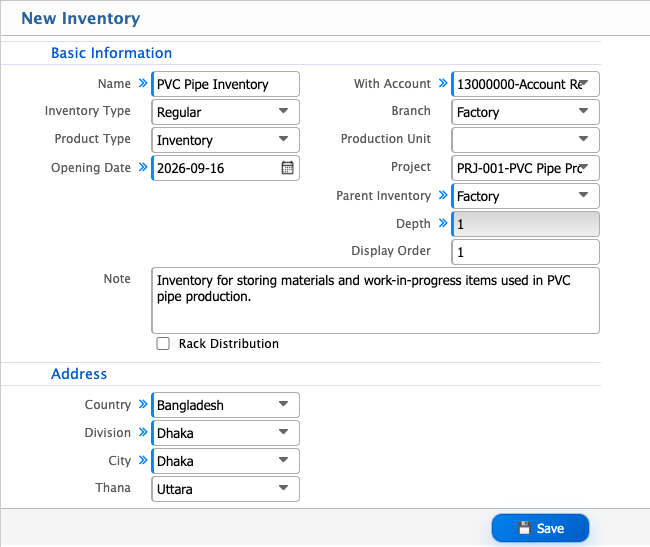
Task: Click the Note label
Action: click(117, 278)
